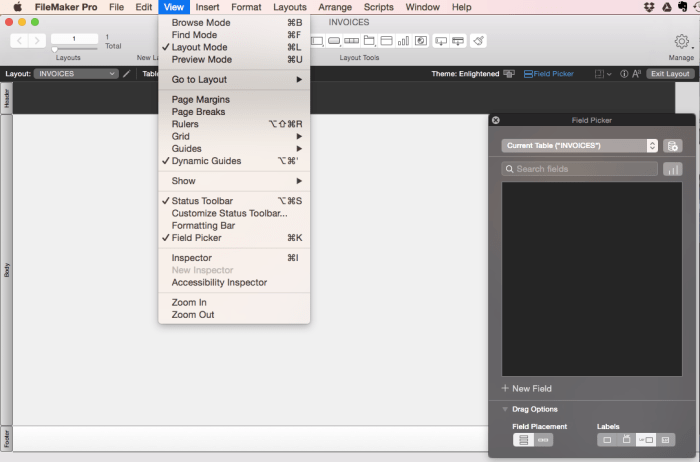Click the Exit Layout button
The height and width of the screenshot is (462, 700).
click(x=669, y=74)
